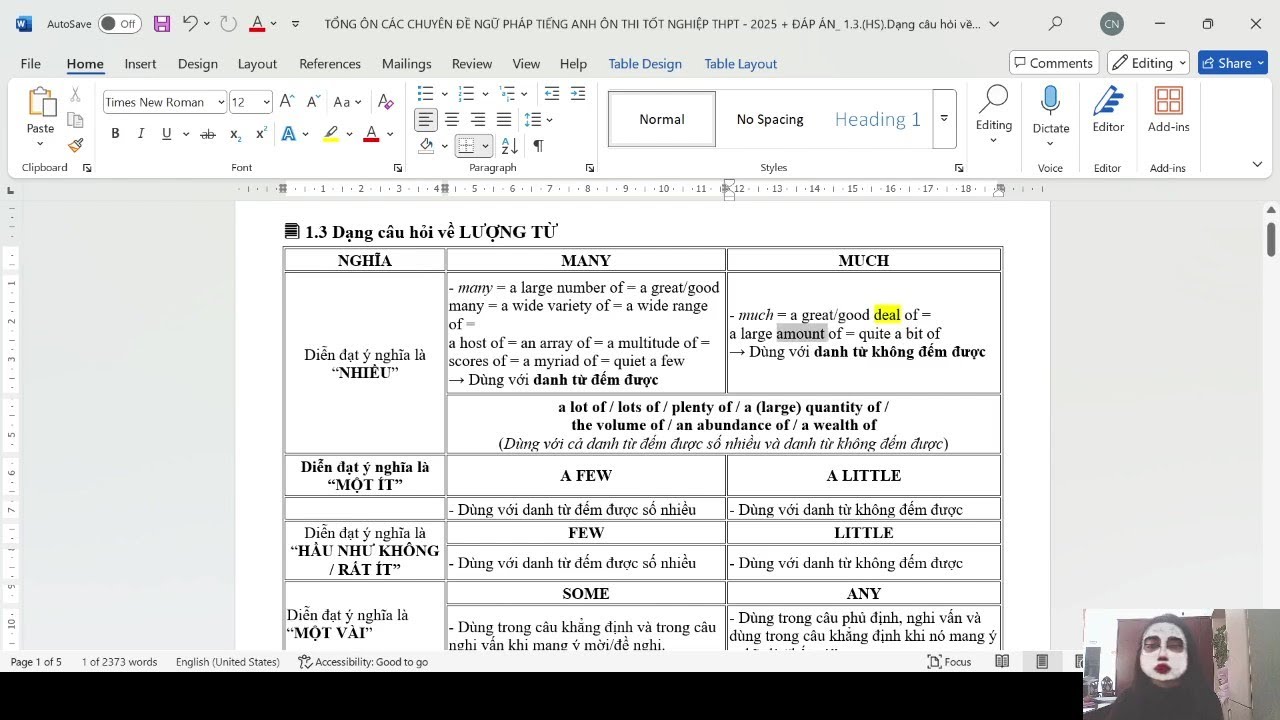This screenshot has height=720, width=1280.
Task: Expand the Numbering list dropdown arrow
Action: [x=484, y=94]
